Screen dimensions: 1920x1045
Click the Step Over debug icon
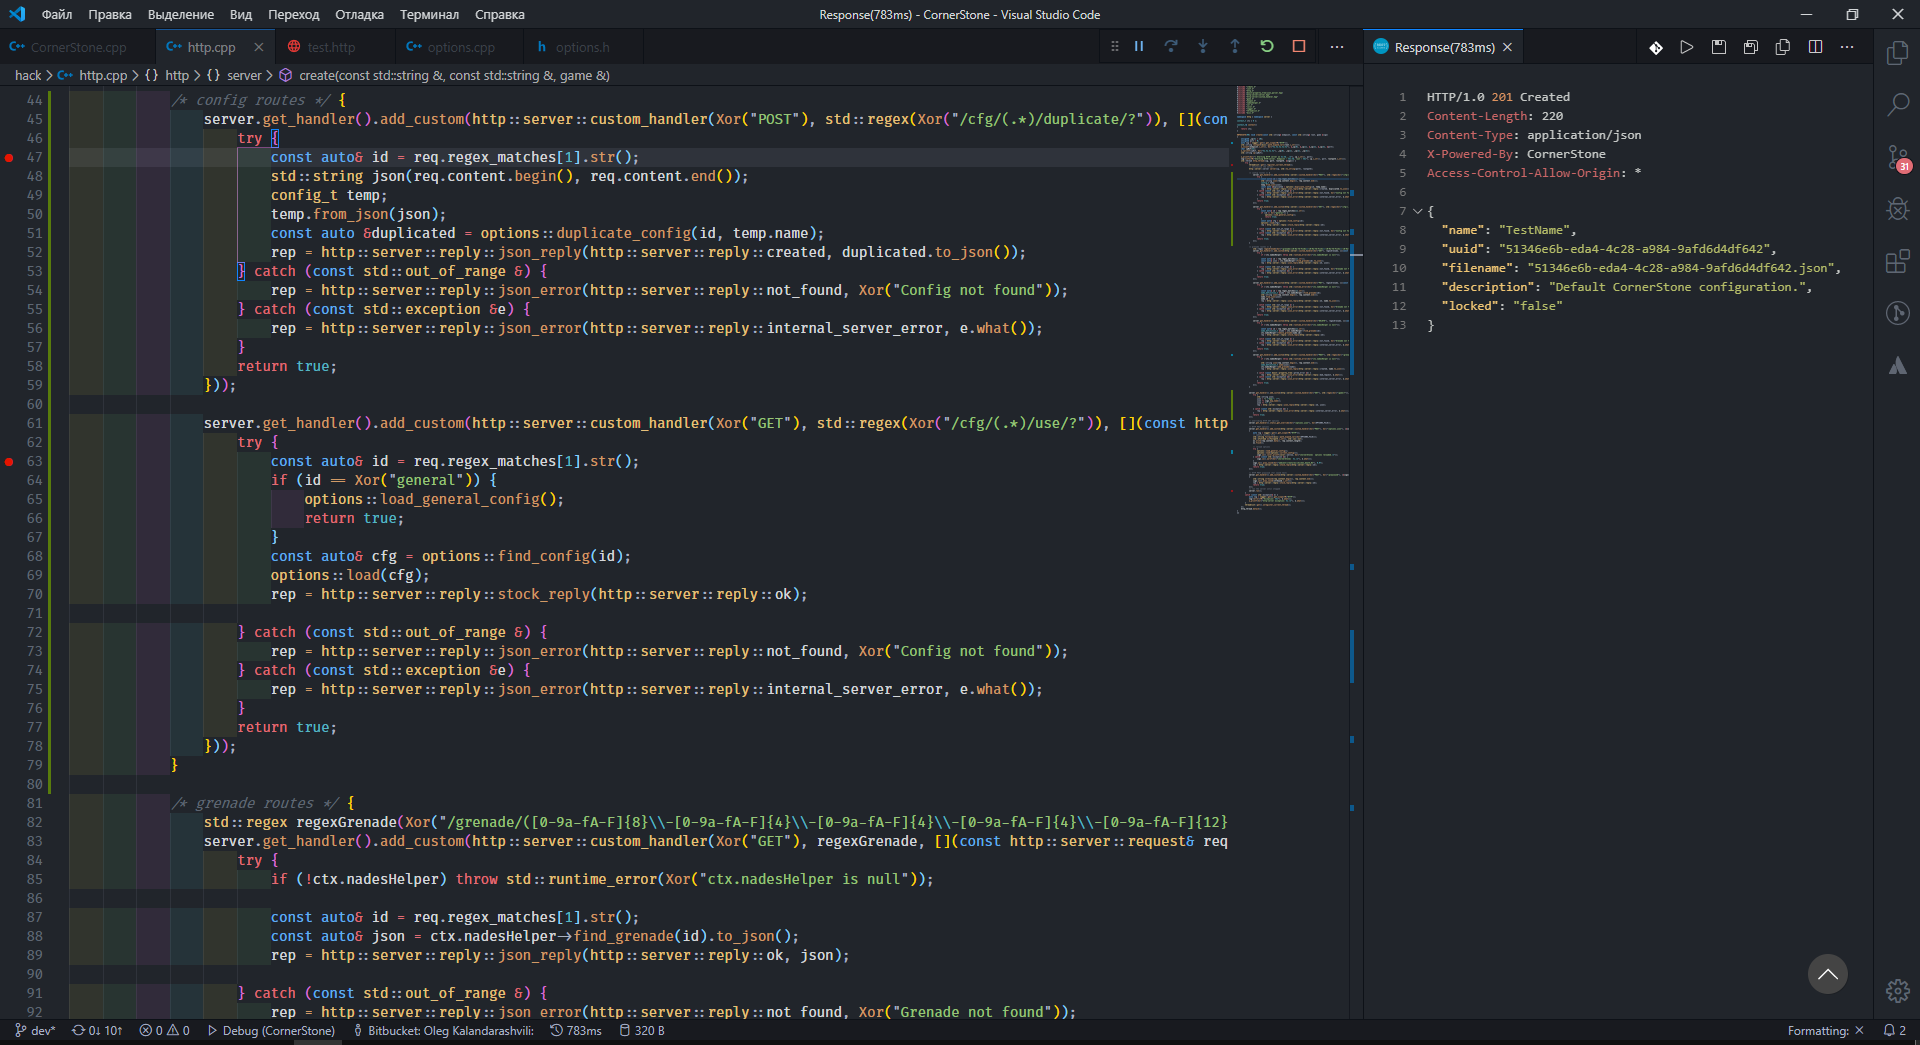tap(1171, 47)
